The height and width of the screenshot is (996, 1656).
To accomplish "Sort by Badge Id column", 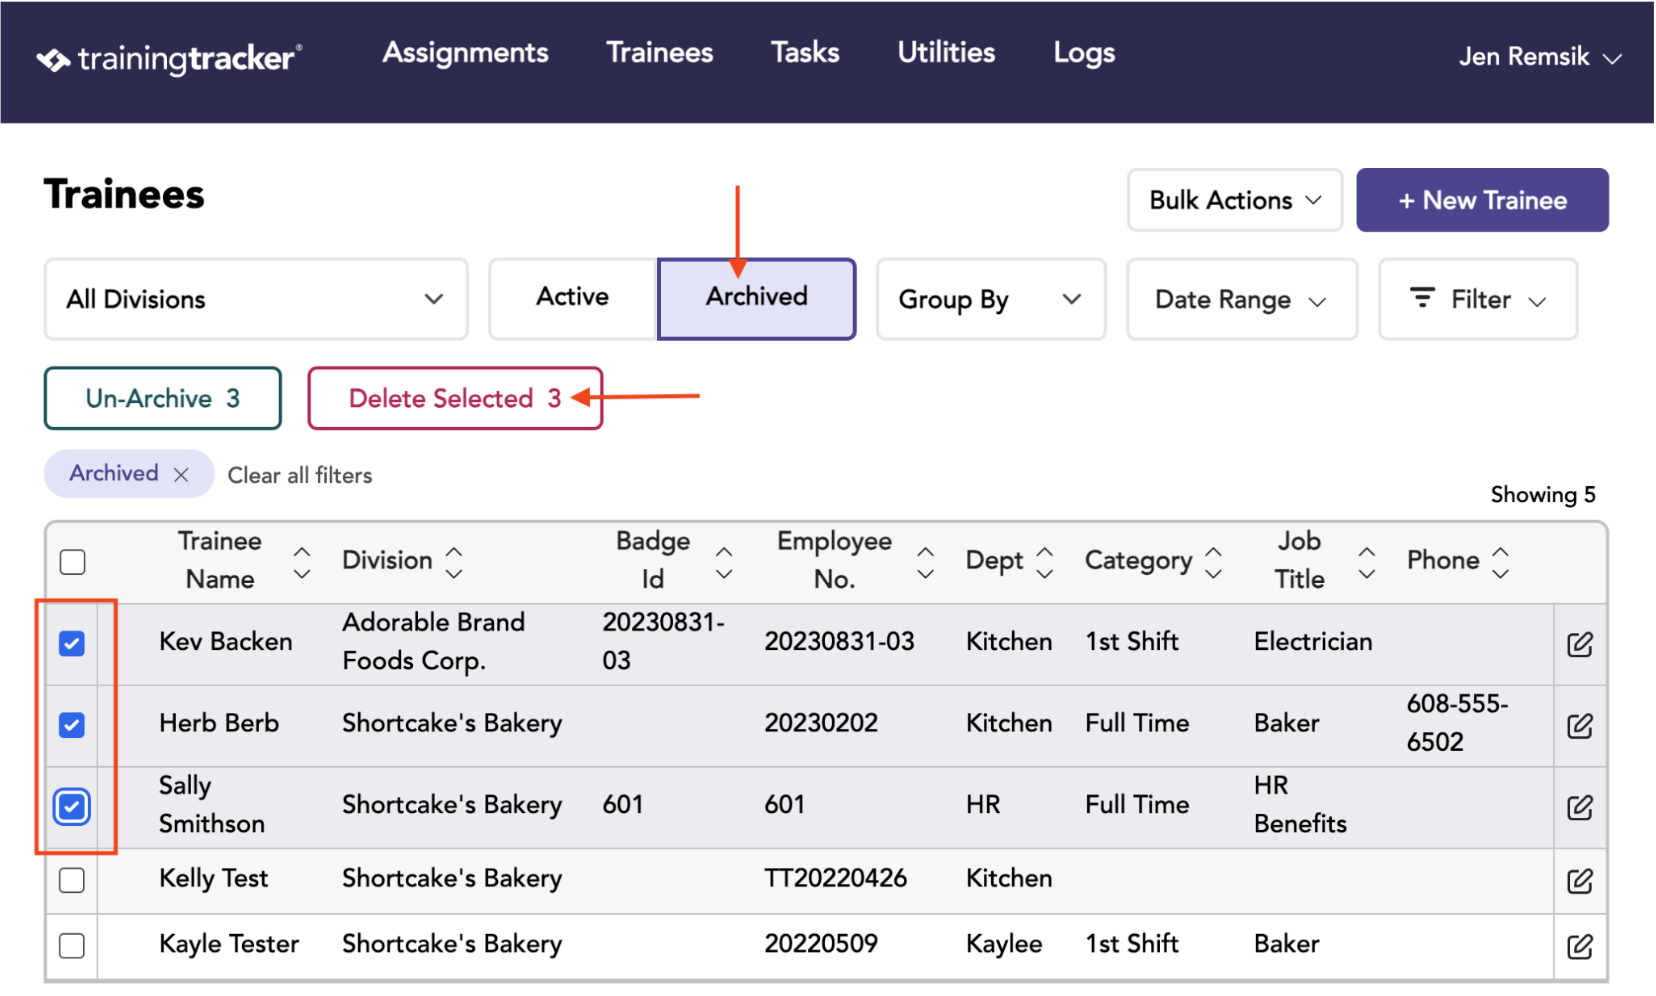I will (x=724, y=563).
